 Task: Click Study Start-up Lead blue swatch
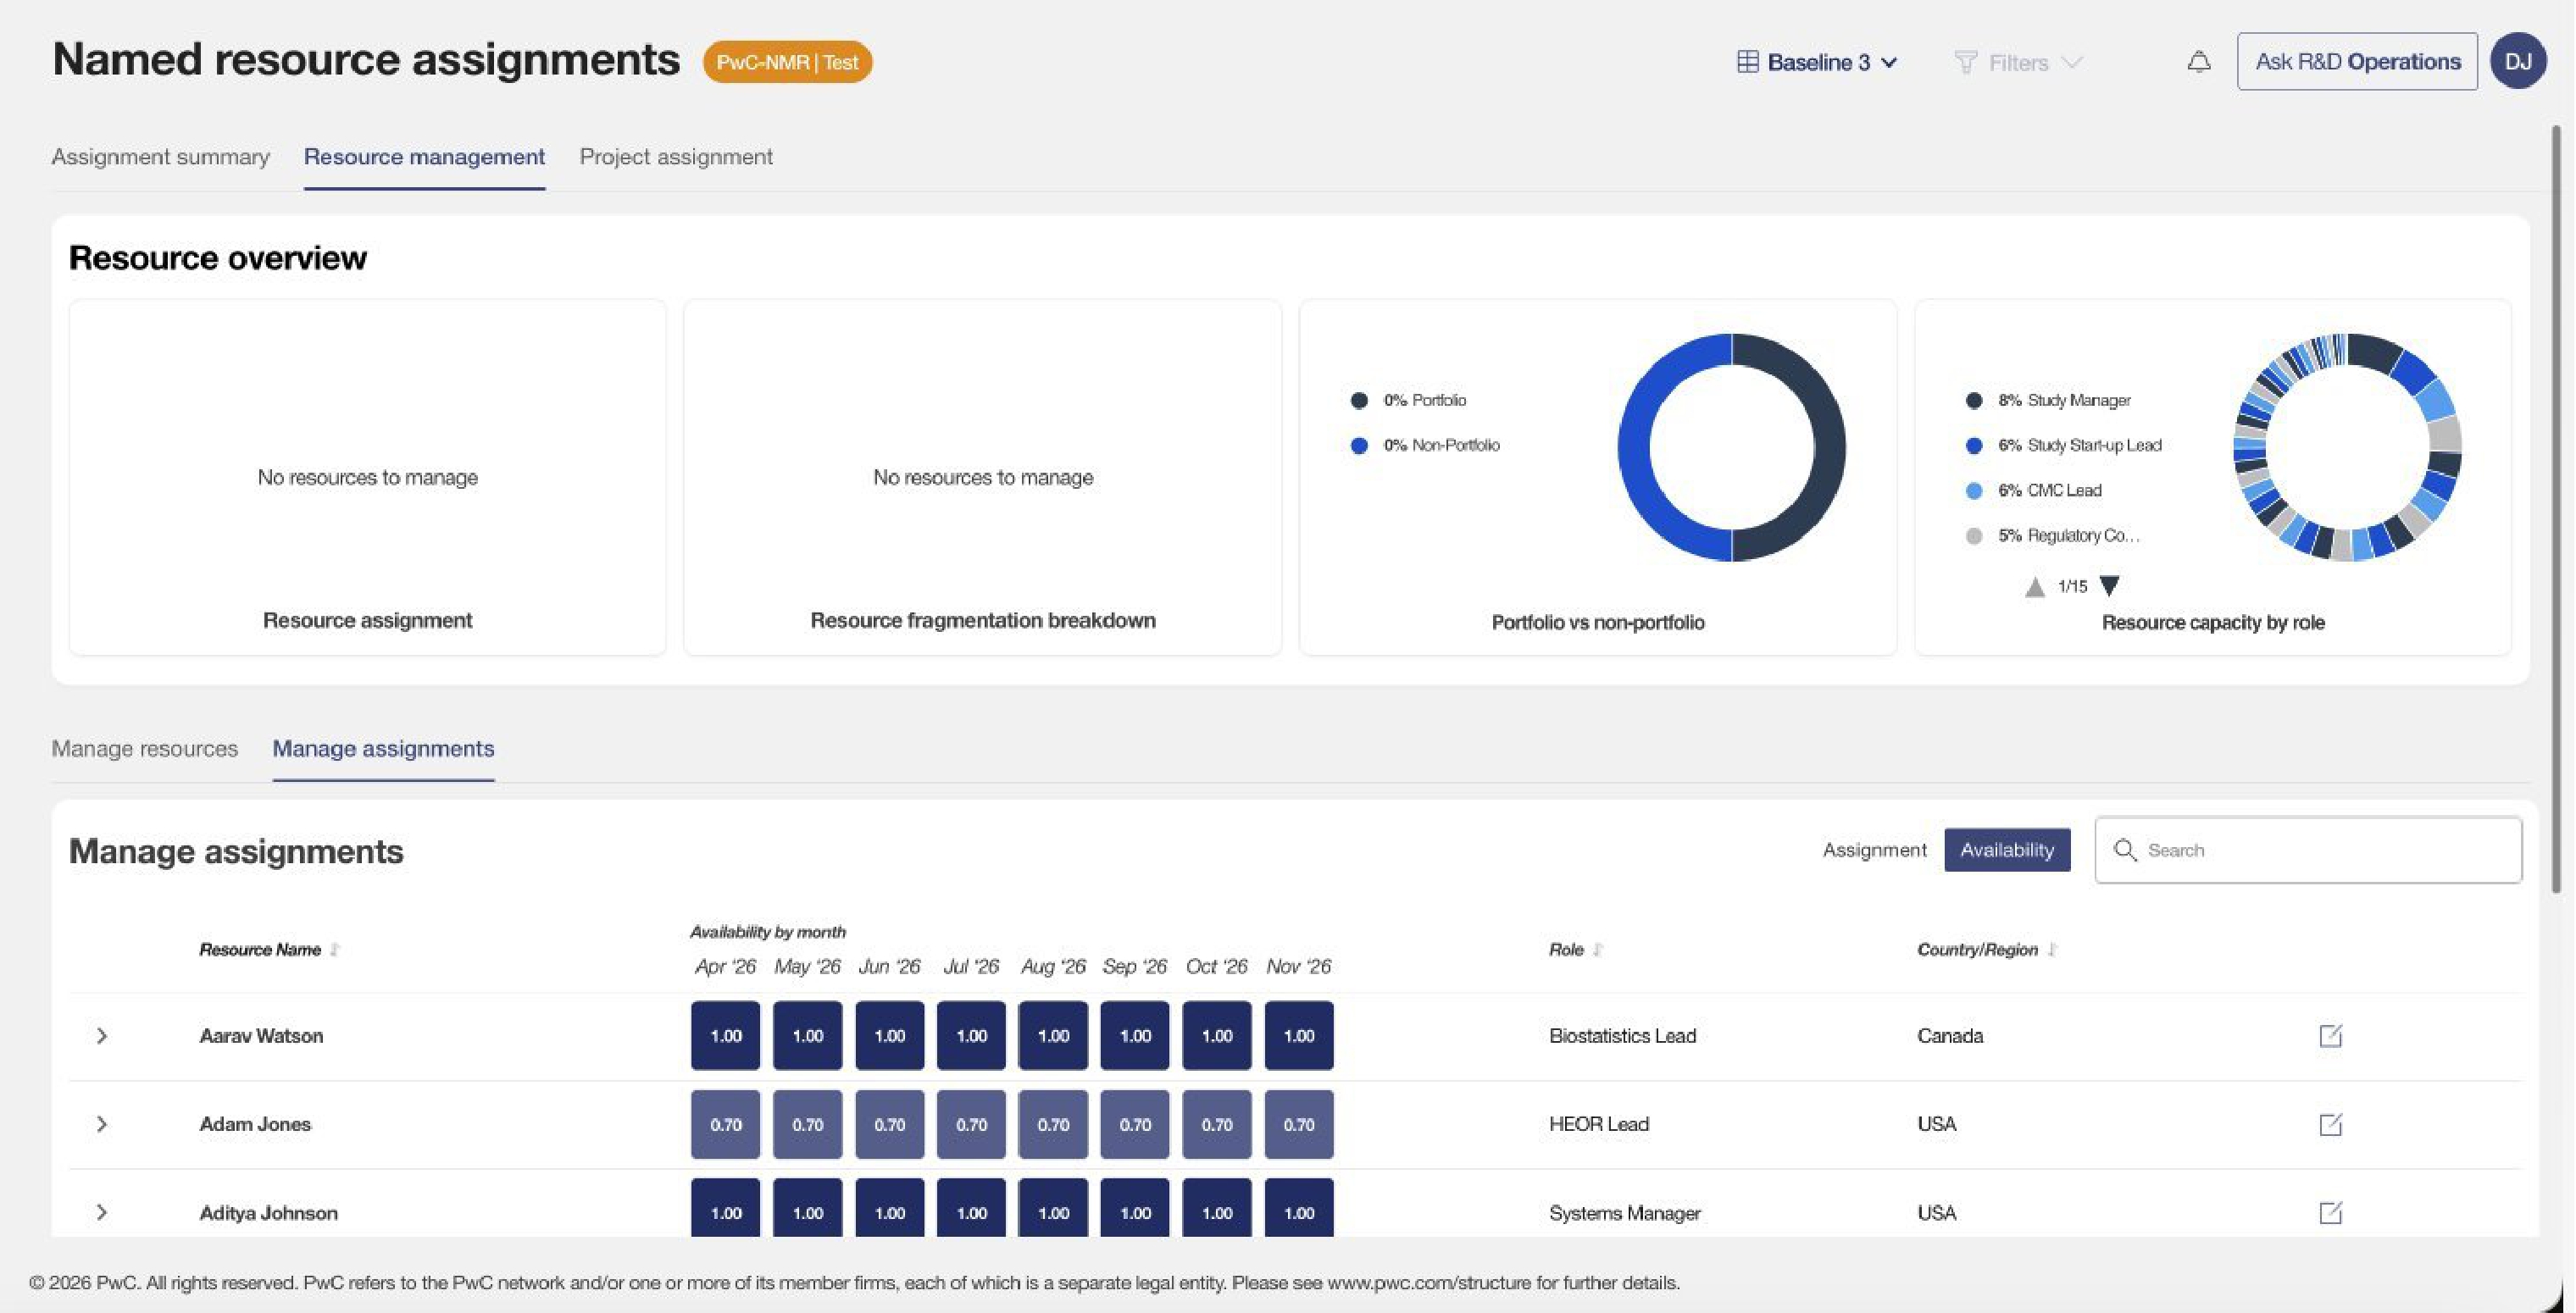click(x=1973, y=446)
